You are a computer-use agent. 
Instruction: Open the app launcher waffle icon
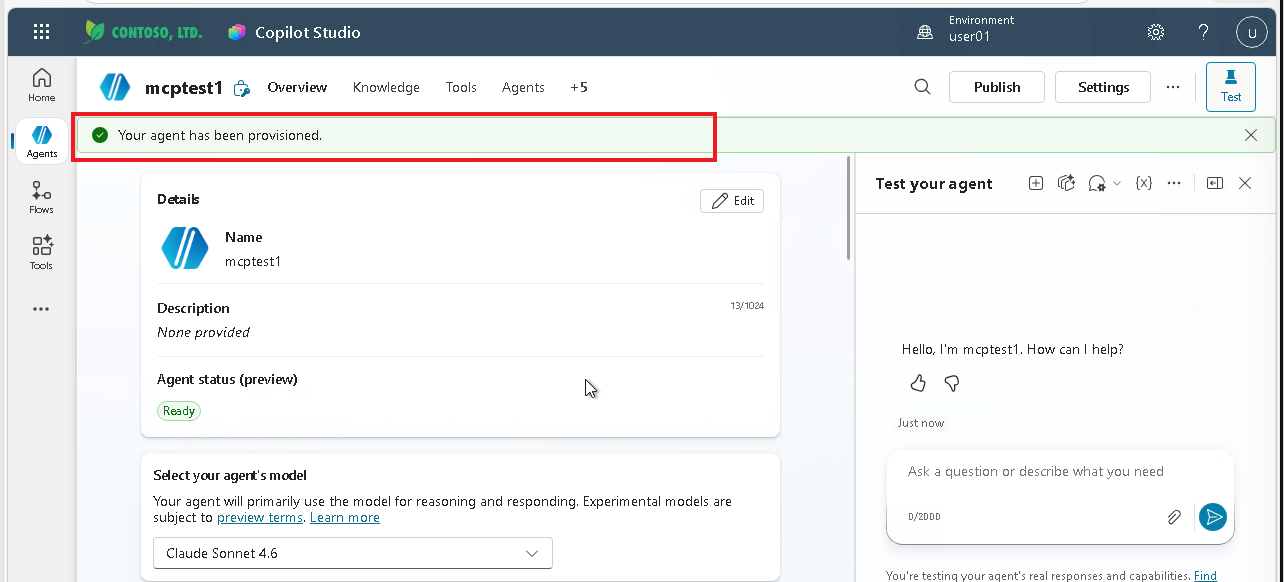tap(41, 32)
